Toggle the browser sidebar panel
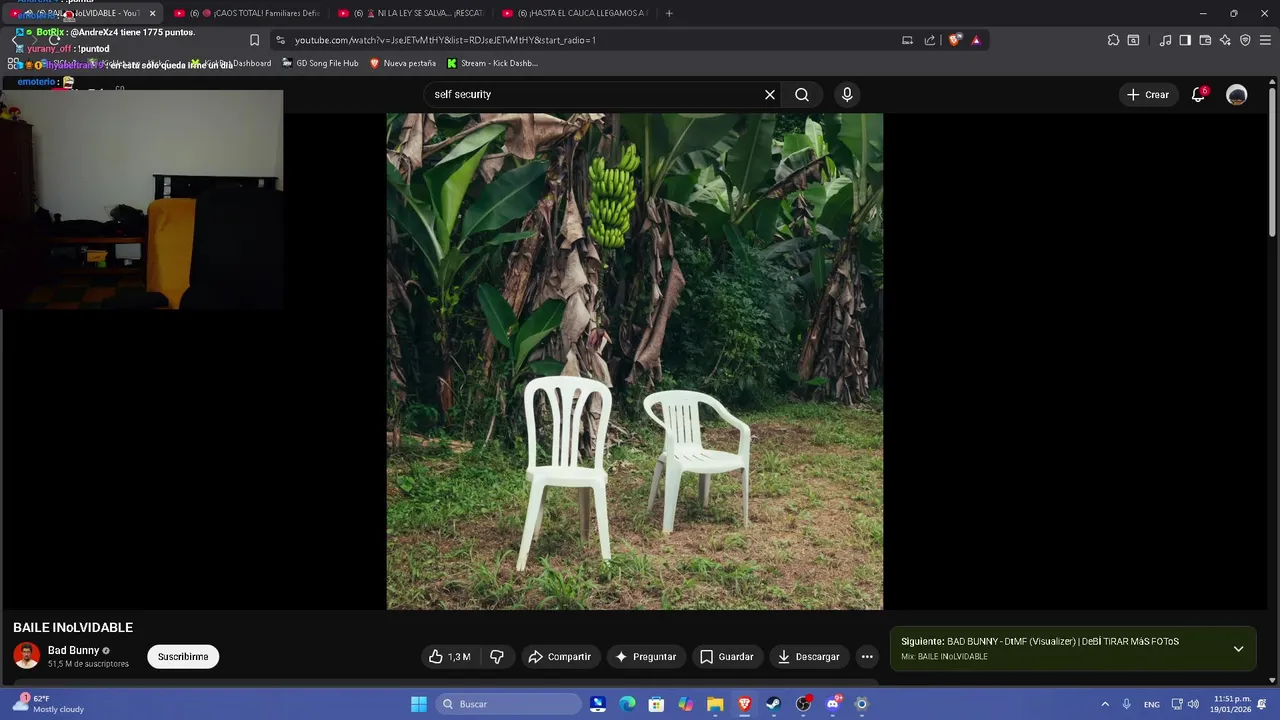Viewport: 1280px width, 720px height. [x=1185, y=40]
